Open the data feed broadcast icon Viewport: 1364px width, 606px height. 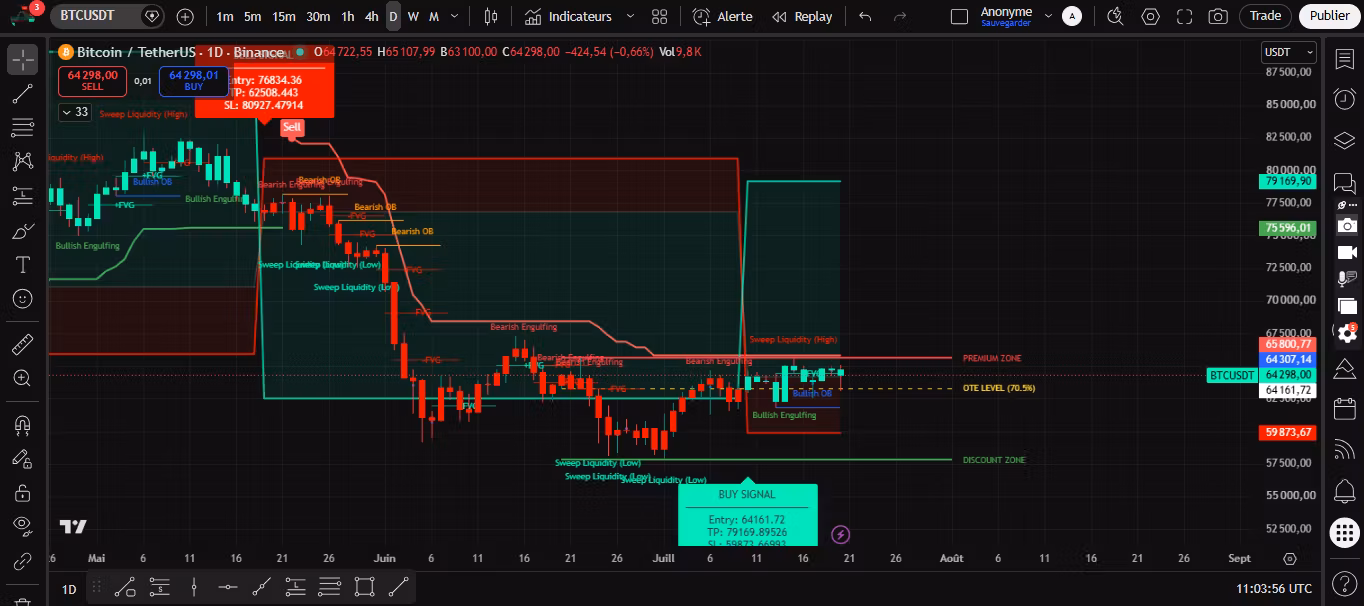click(1345, 450)
